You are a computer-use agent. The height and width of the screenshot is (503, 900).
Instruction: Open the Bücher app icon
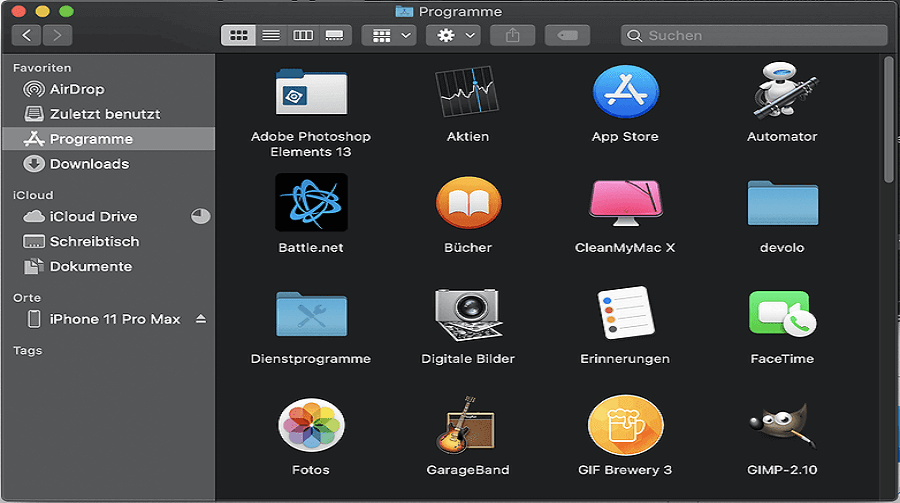[468, 202]
